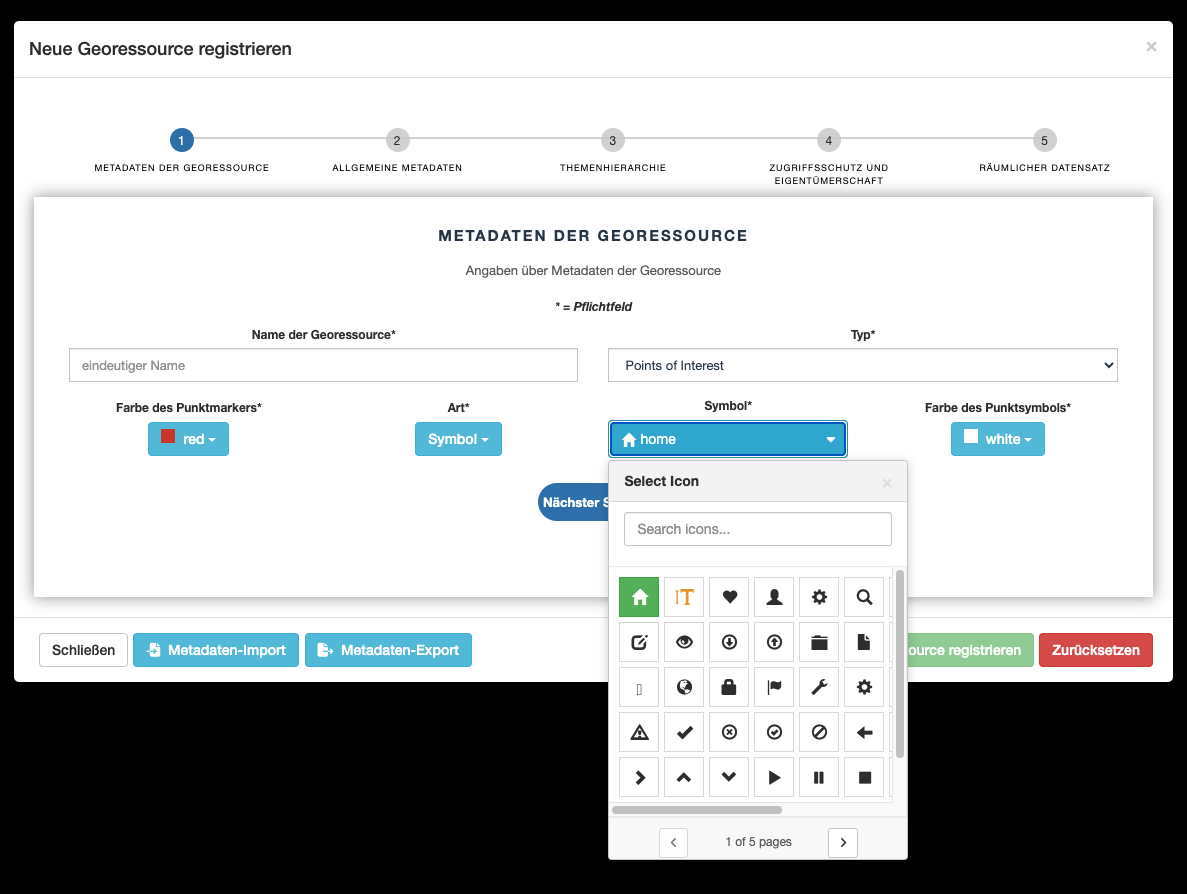Choose the warning triangle icon
Screen dimensions: 1187x894
pyautogui.click(x=639, y=732)
